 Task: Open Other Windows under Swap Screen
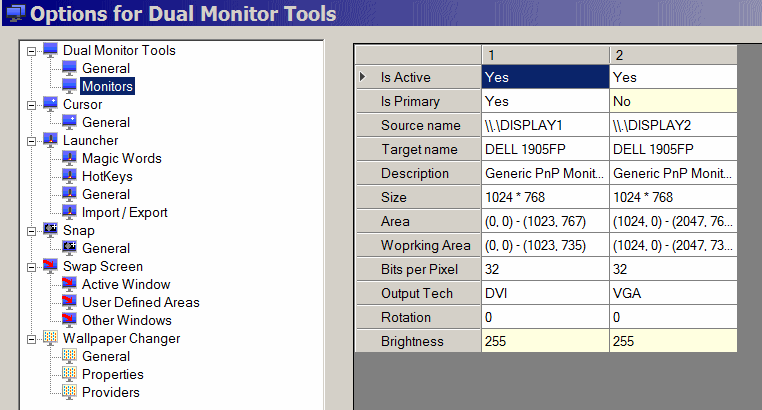point(126,320)
